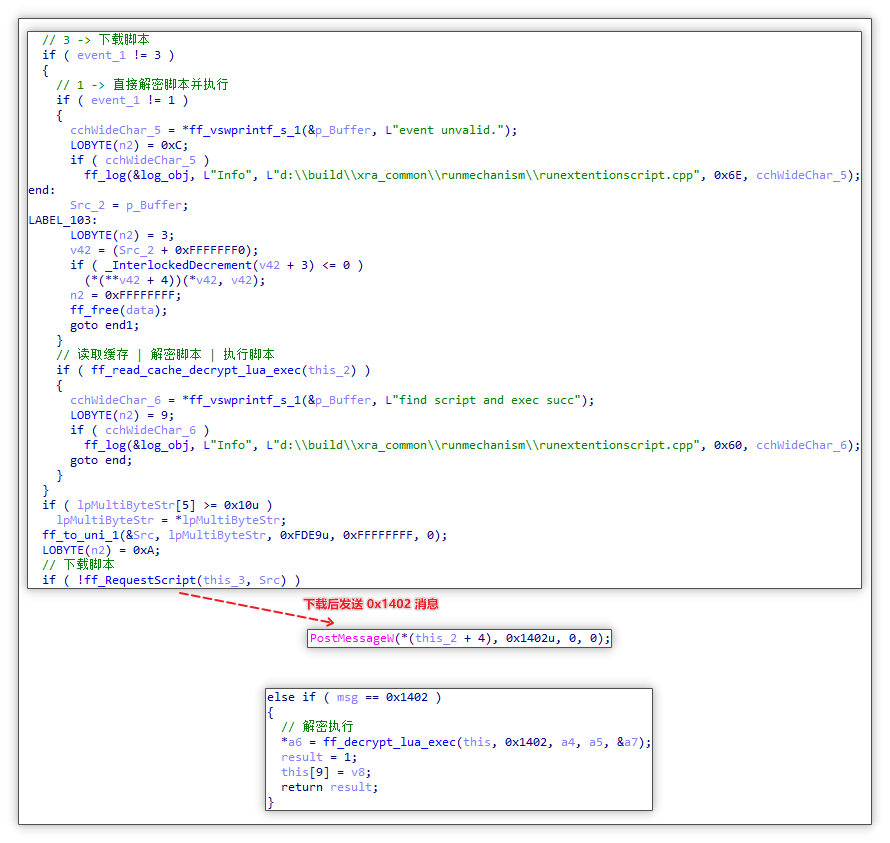Viewport: 890px width, 843px height.
Task: Click ff_read_cache_decrypt_lua_exec function name
Action: pos(197,370)
